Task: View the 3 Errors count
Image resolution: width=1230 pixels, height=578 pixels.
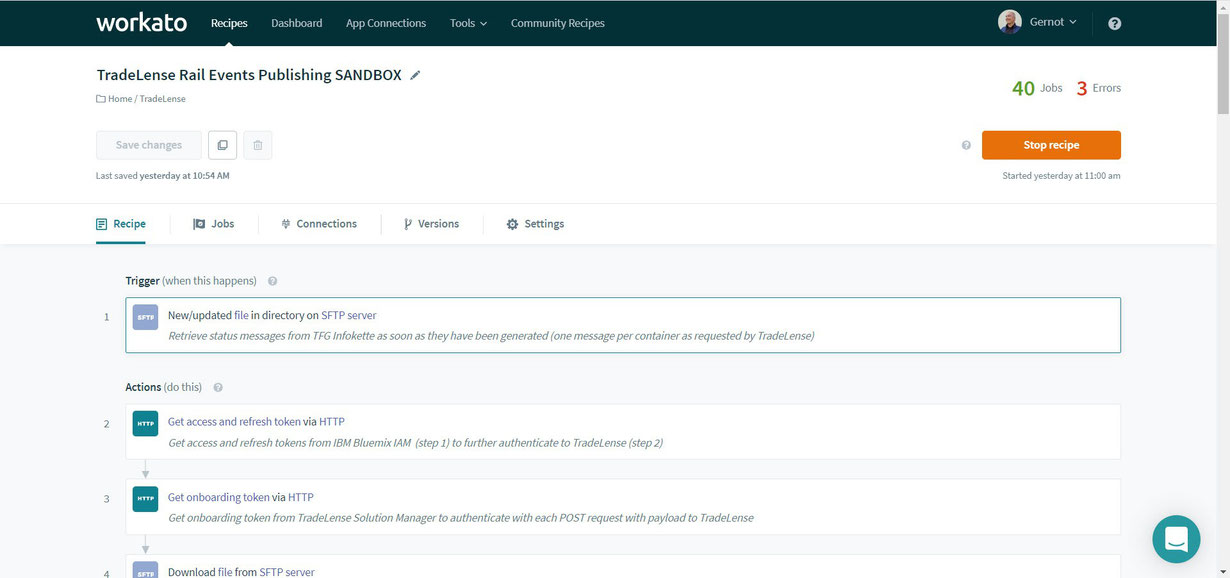Action: (x=1098, y=88)
